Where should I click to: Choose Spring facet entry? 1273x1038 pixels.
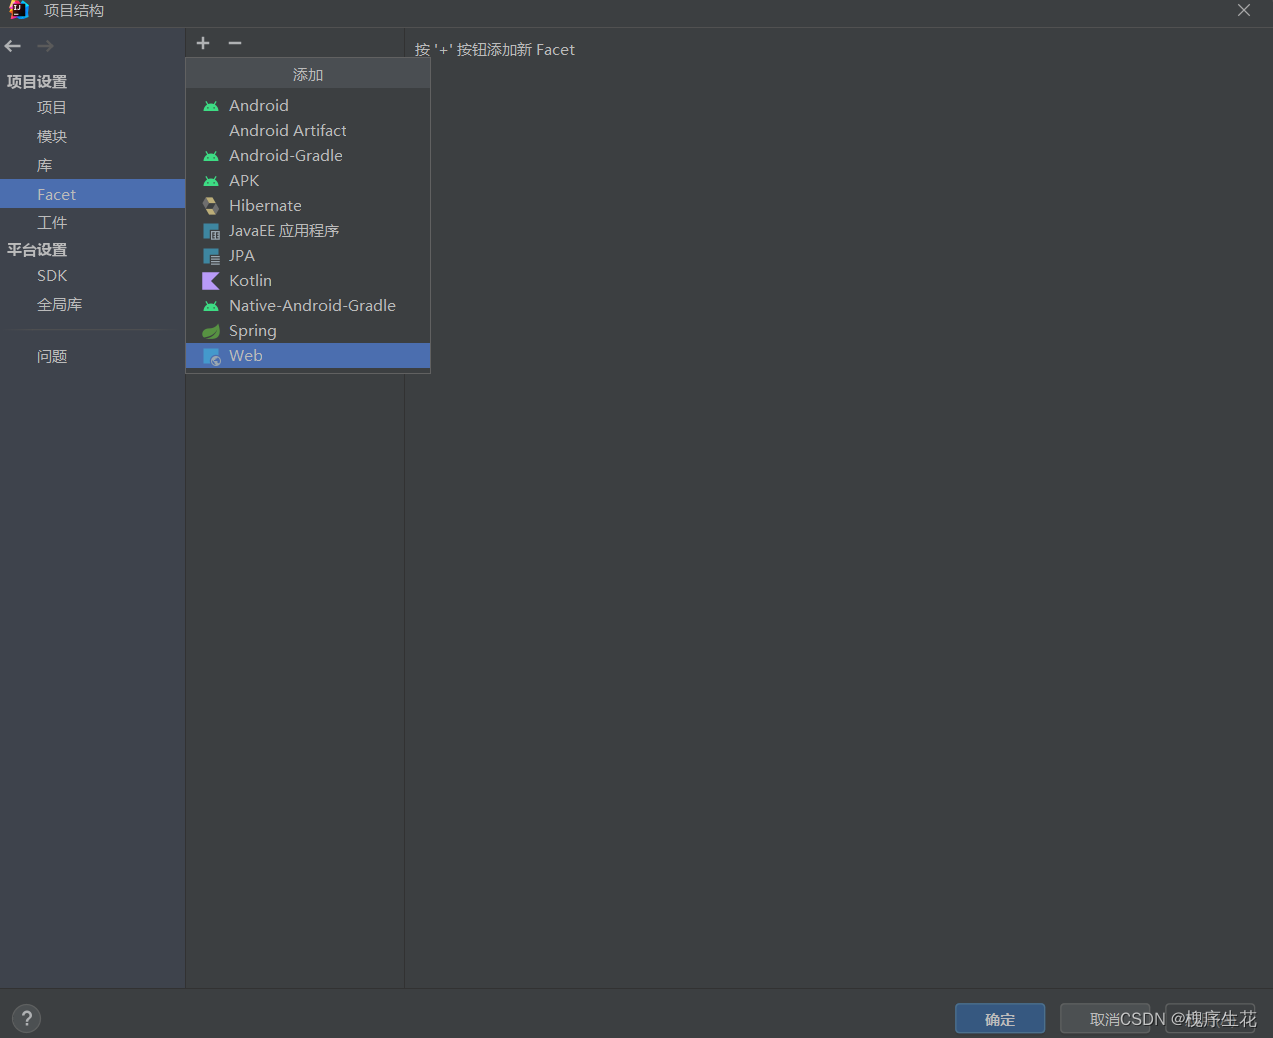point(308,331)
